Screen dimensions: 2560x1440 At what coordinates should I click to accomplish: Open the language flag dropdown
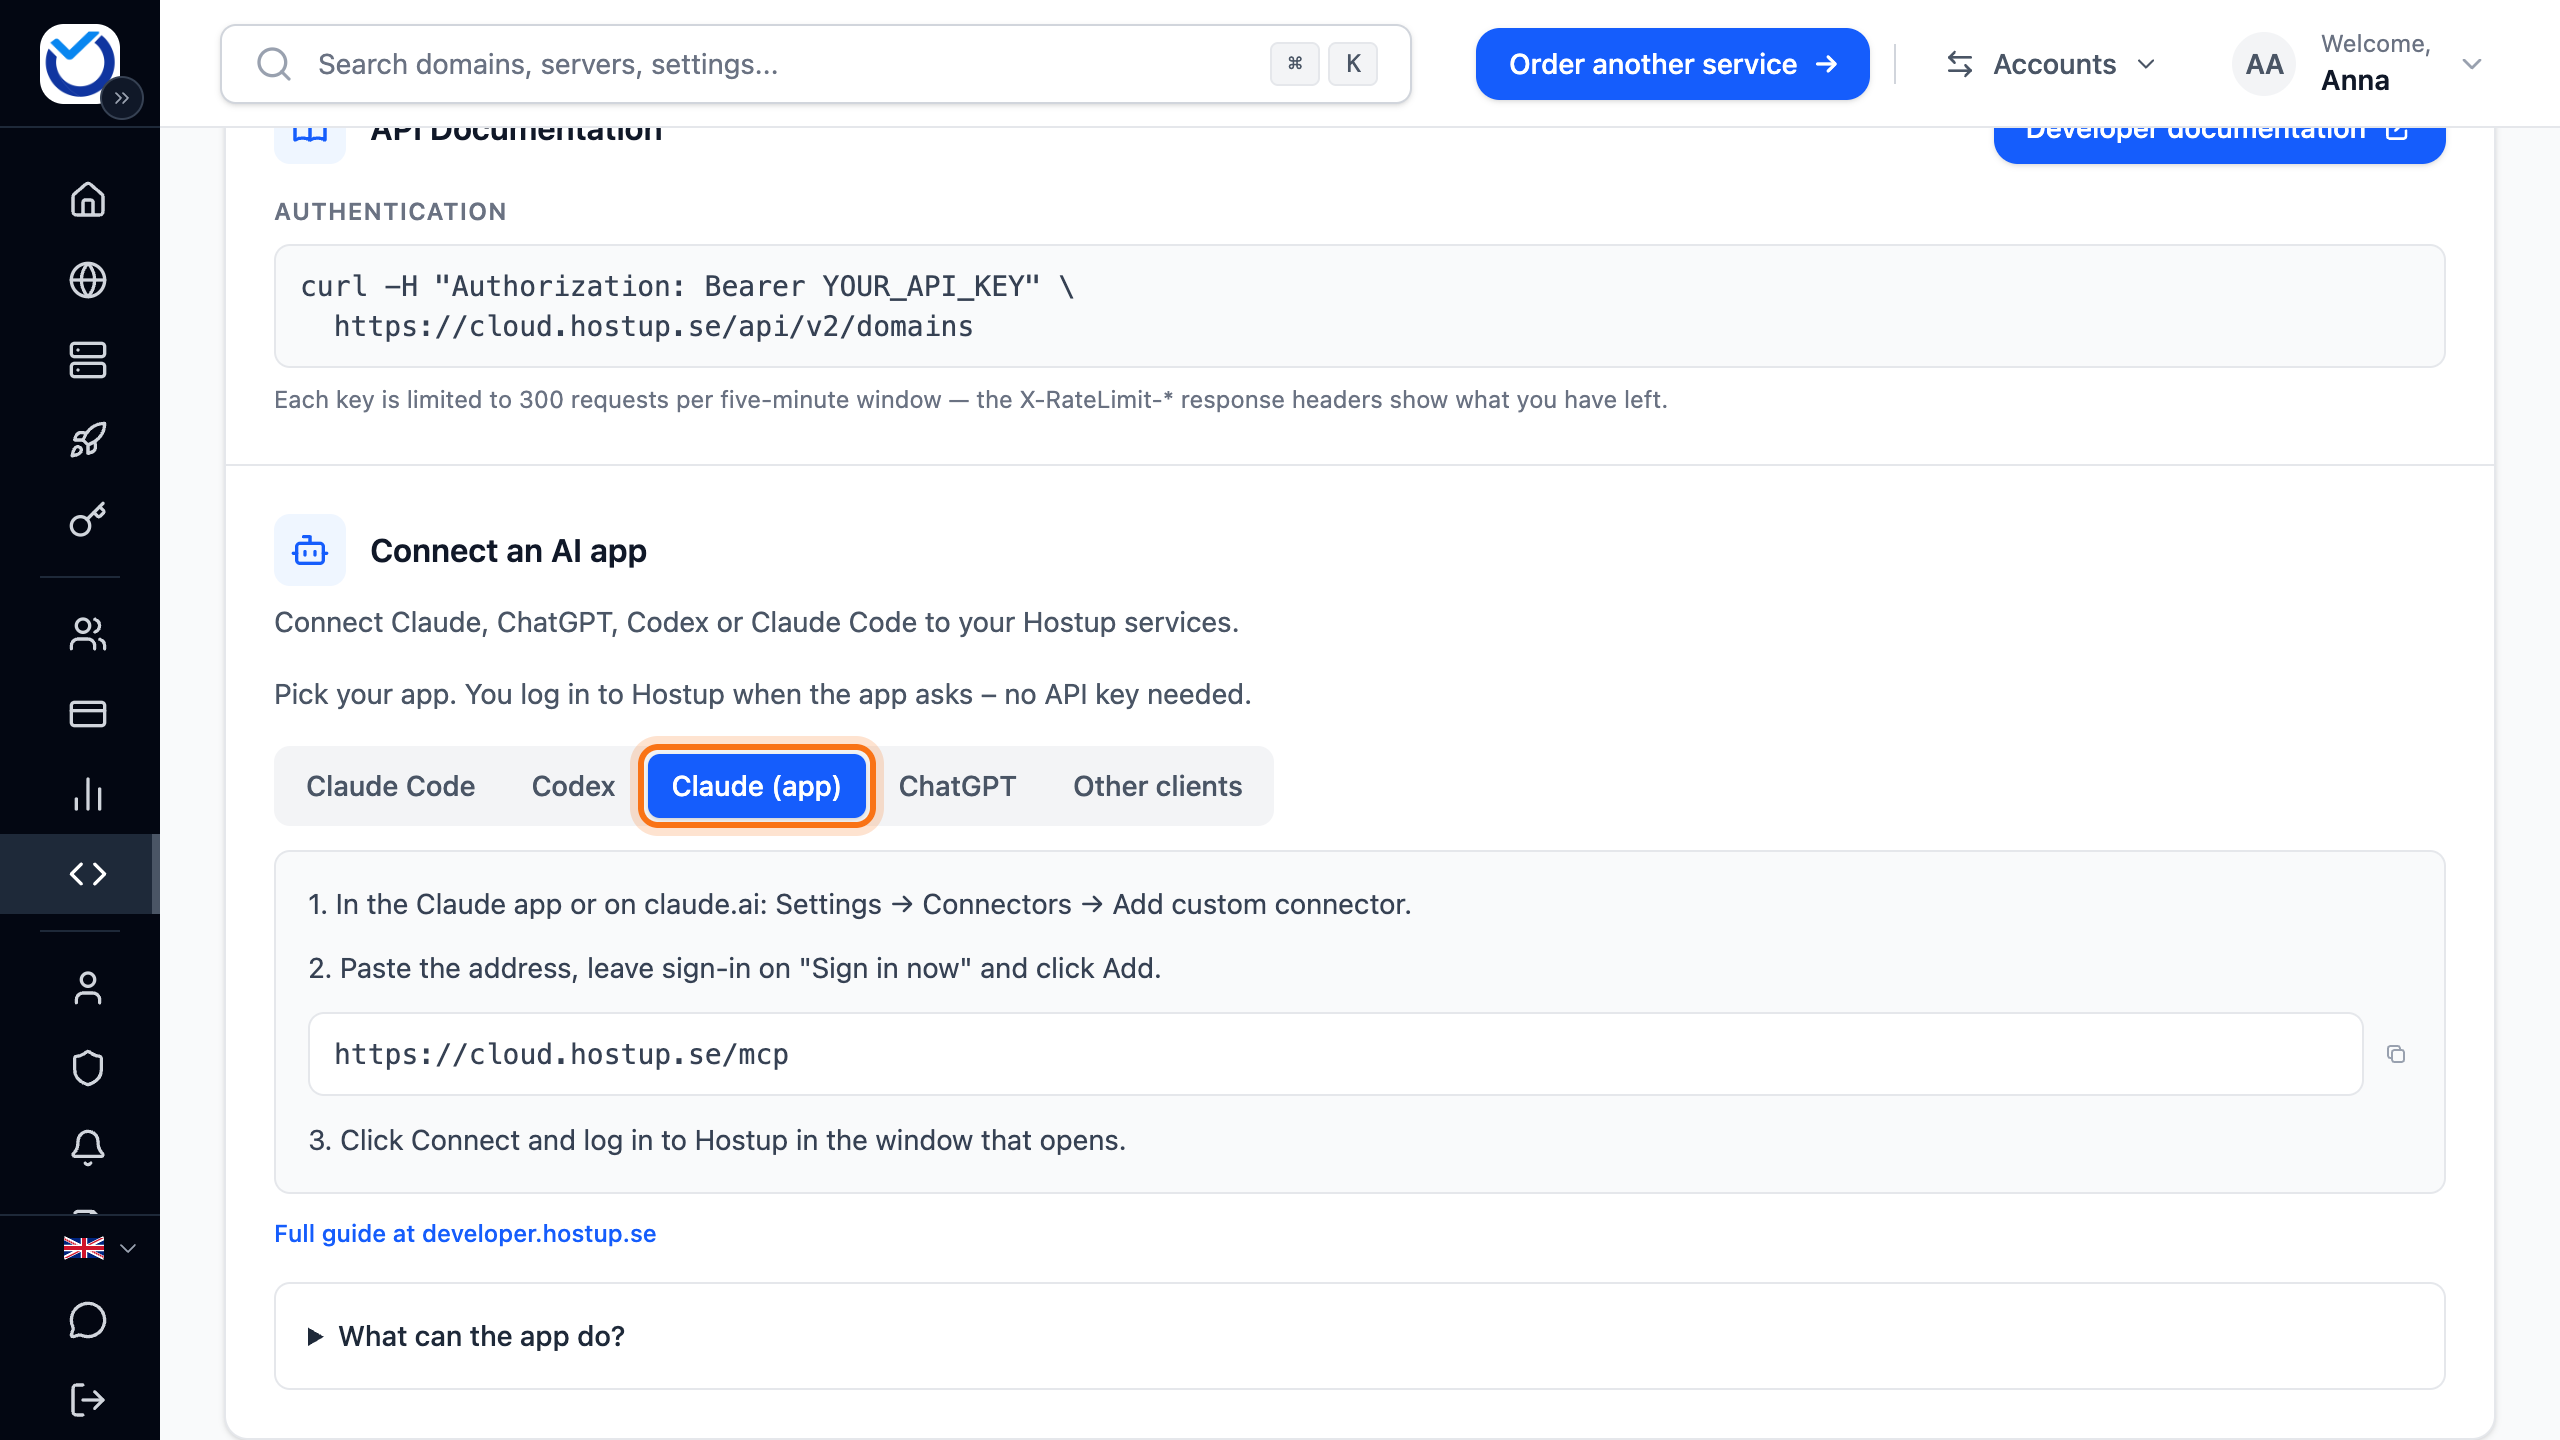(x=99, y=1248)
